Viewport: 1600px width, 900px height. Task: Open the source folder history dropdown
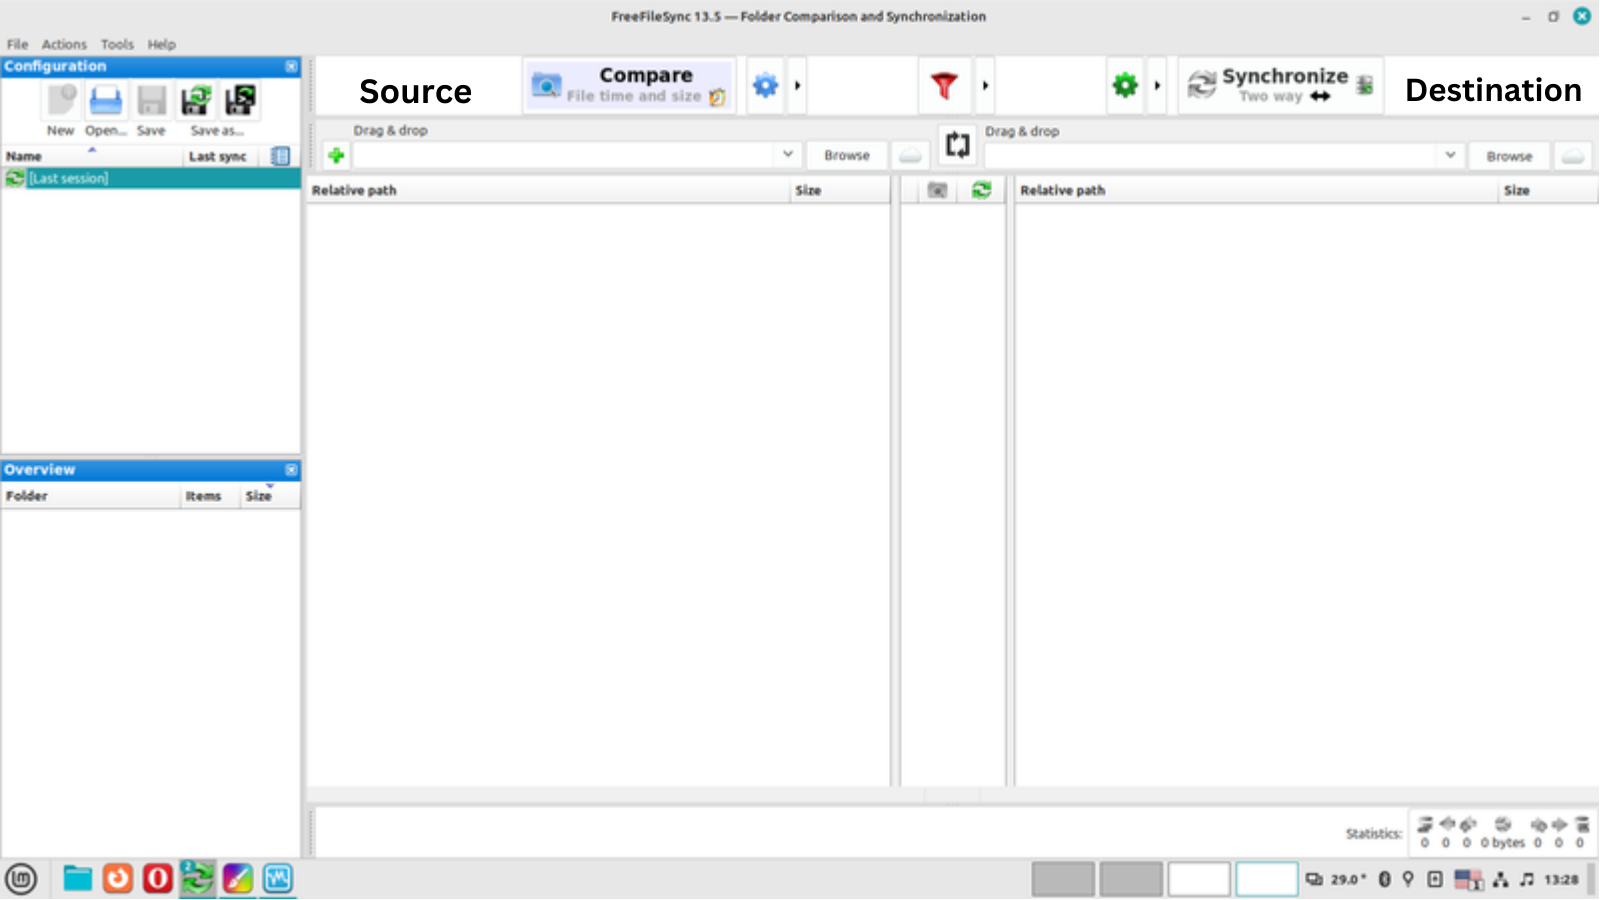(x=788, y=155)
